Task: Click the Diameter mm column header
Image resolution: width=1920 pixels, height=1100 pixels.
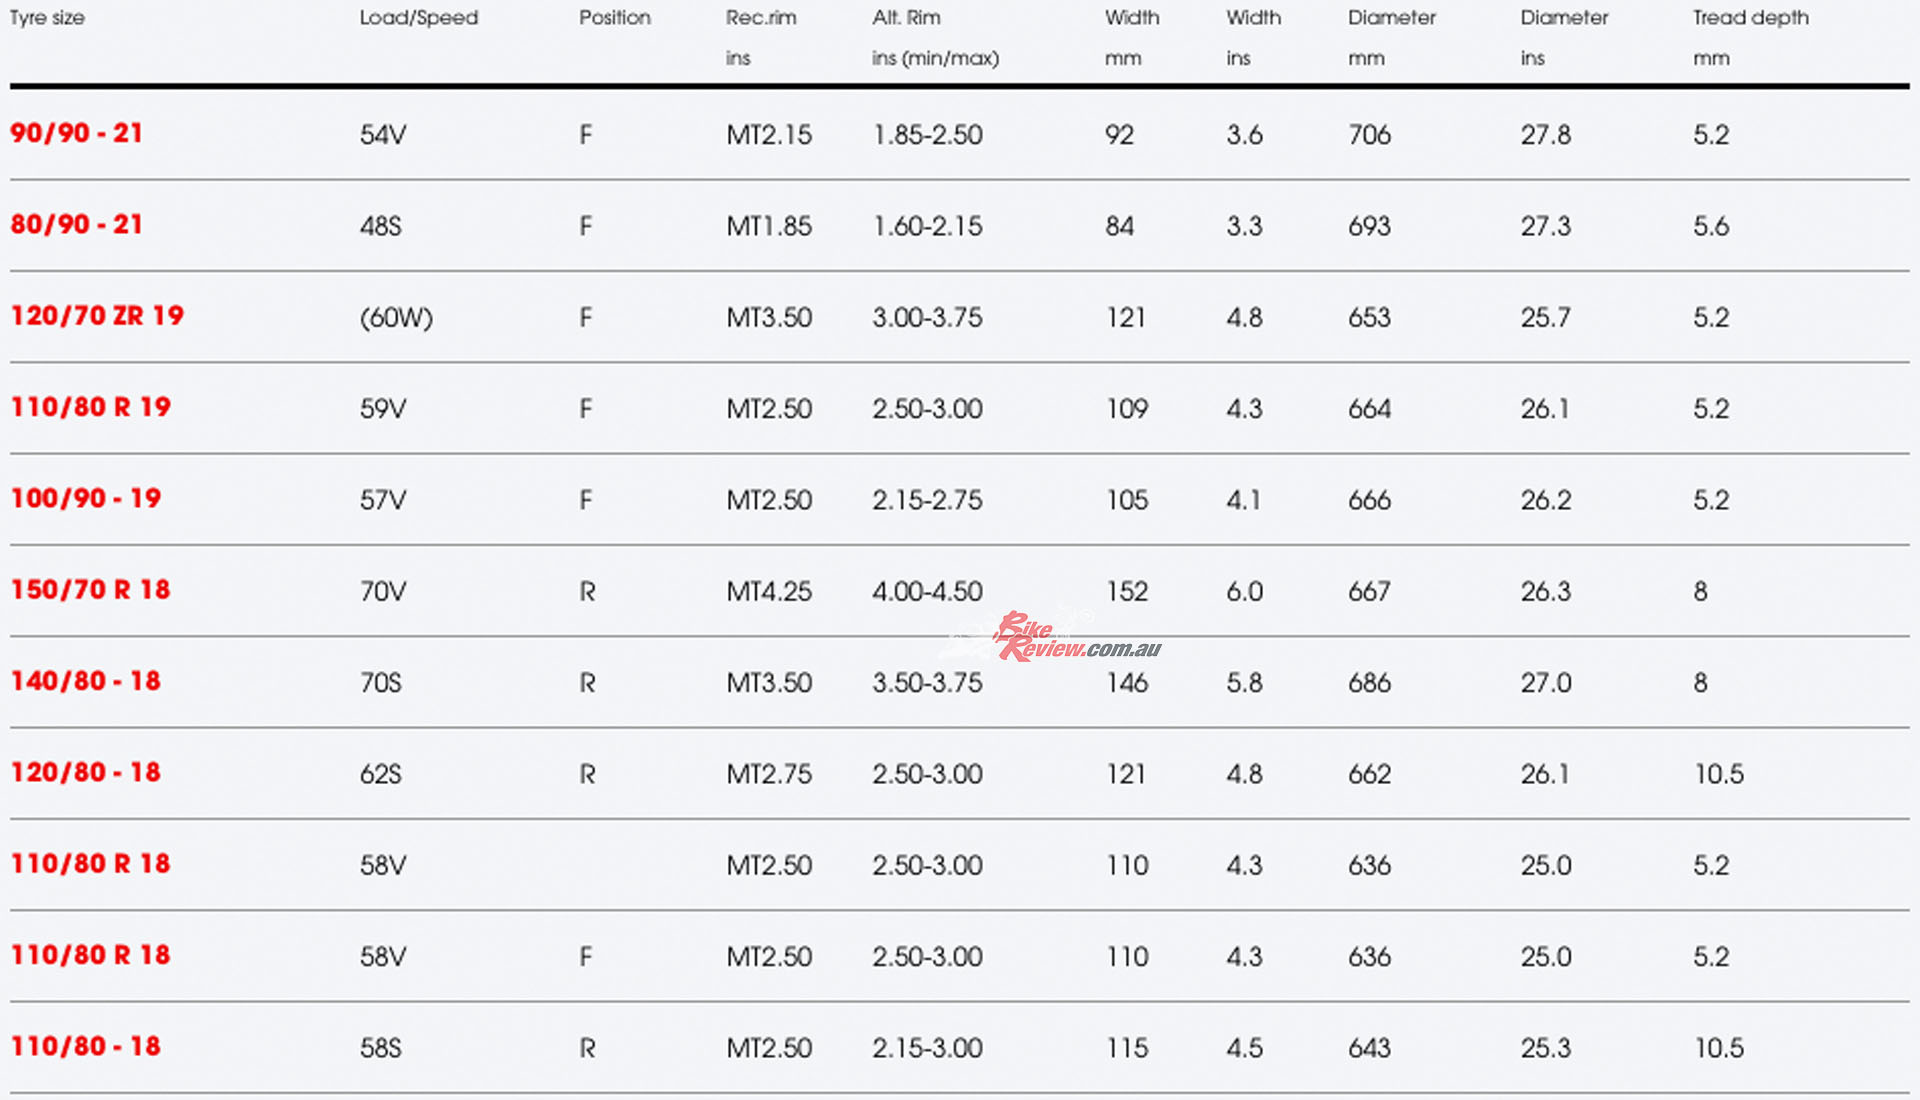Action: tap(1391, 18)
